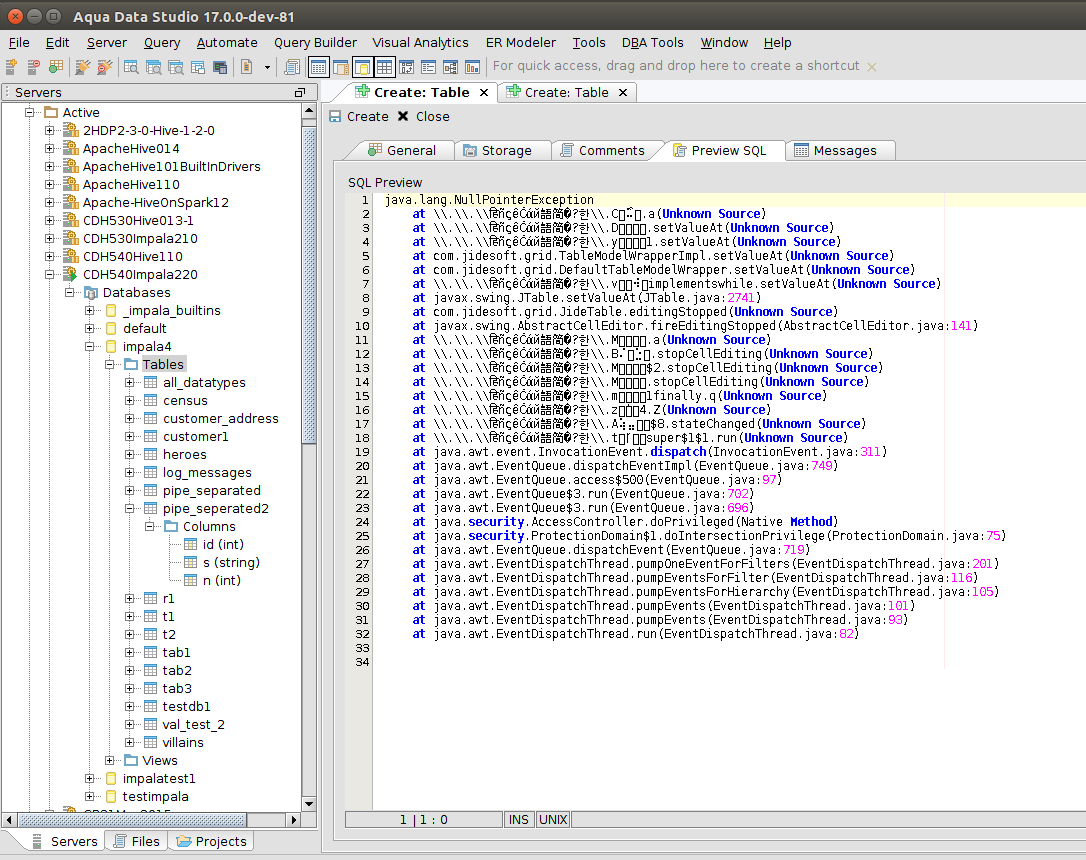
Task: Toggle the INS insert mode indicator
Action: (x=518, y=819)
